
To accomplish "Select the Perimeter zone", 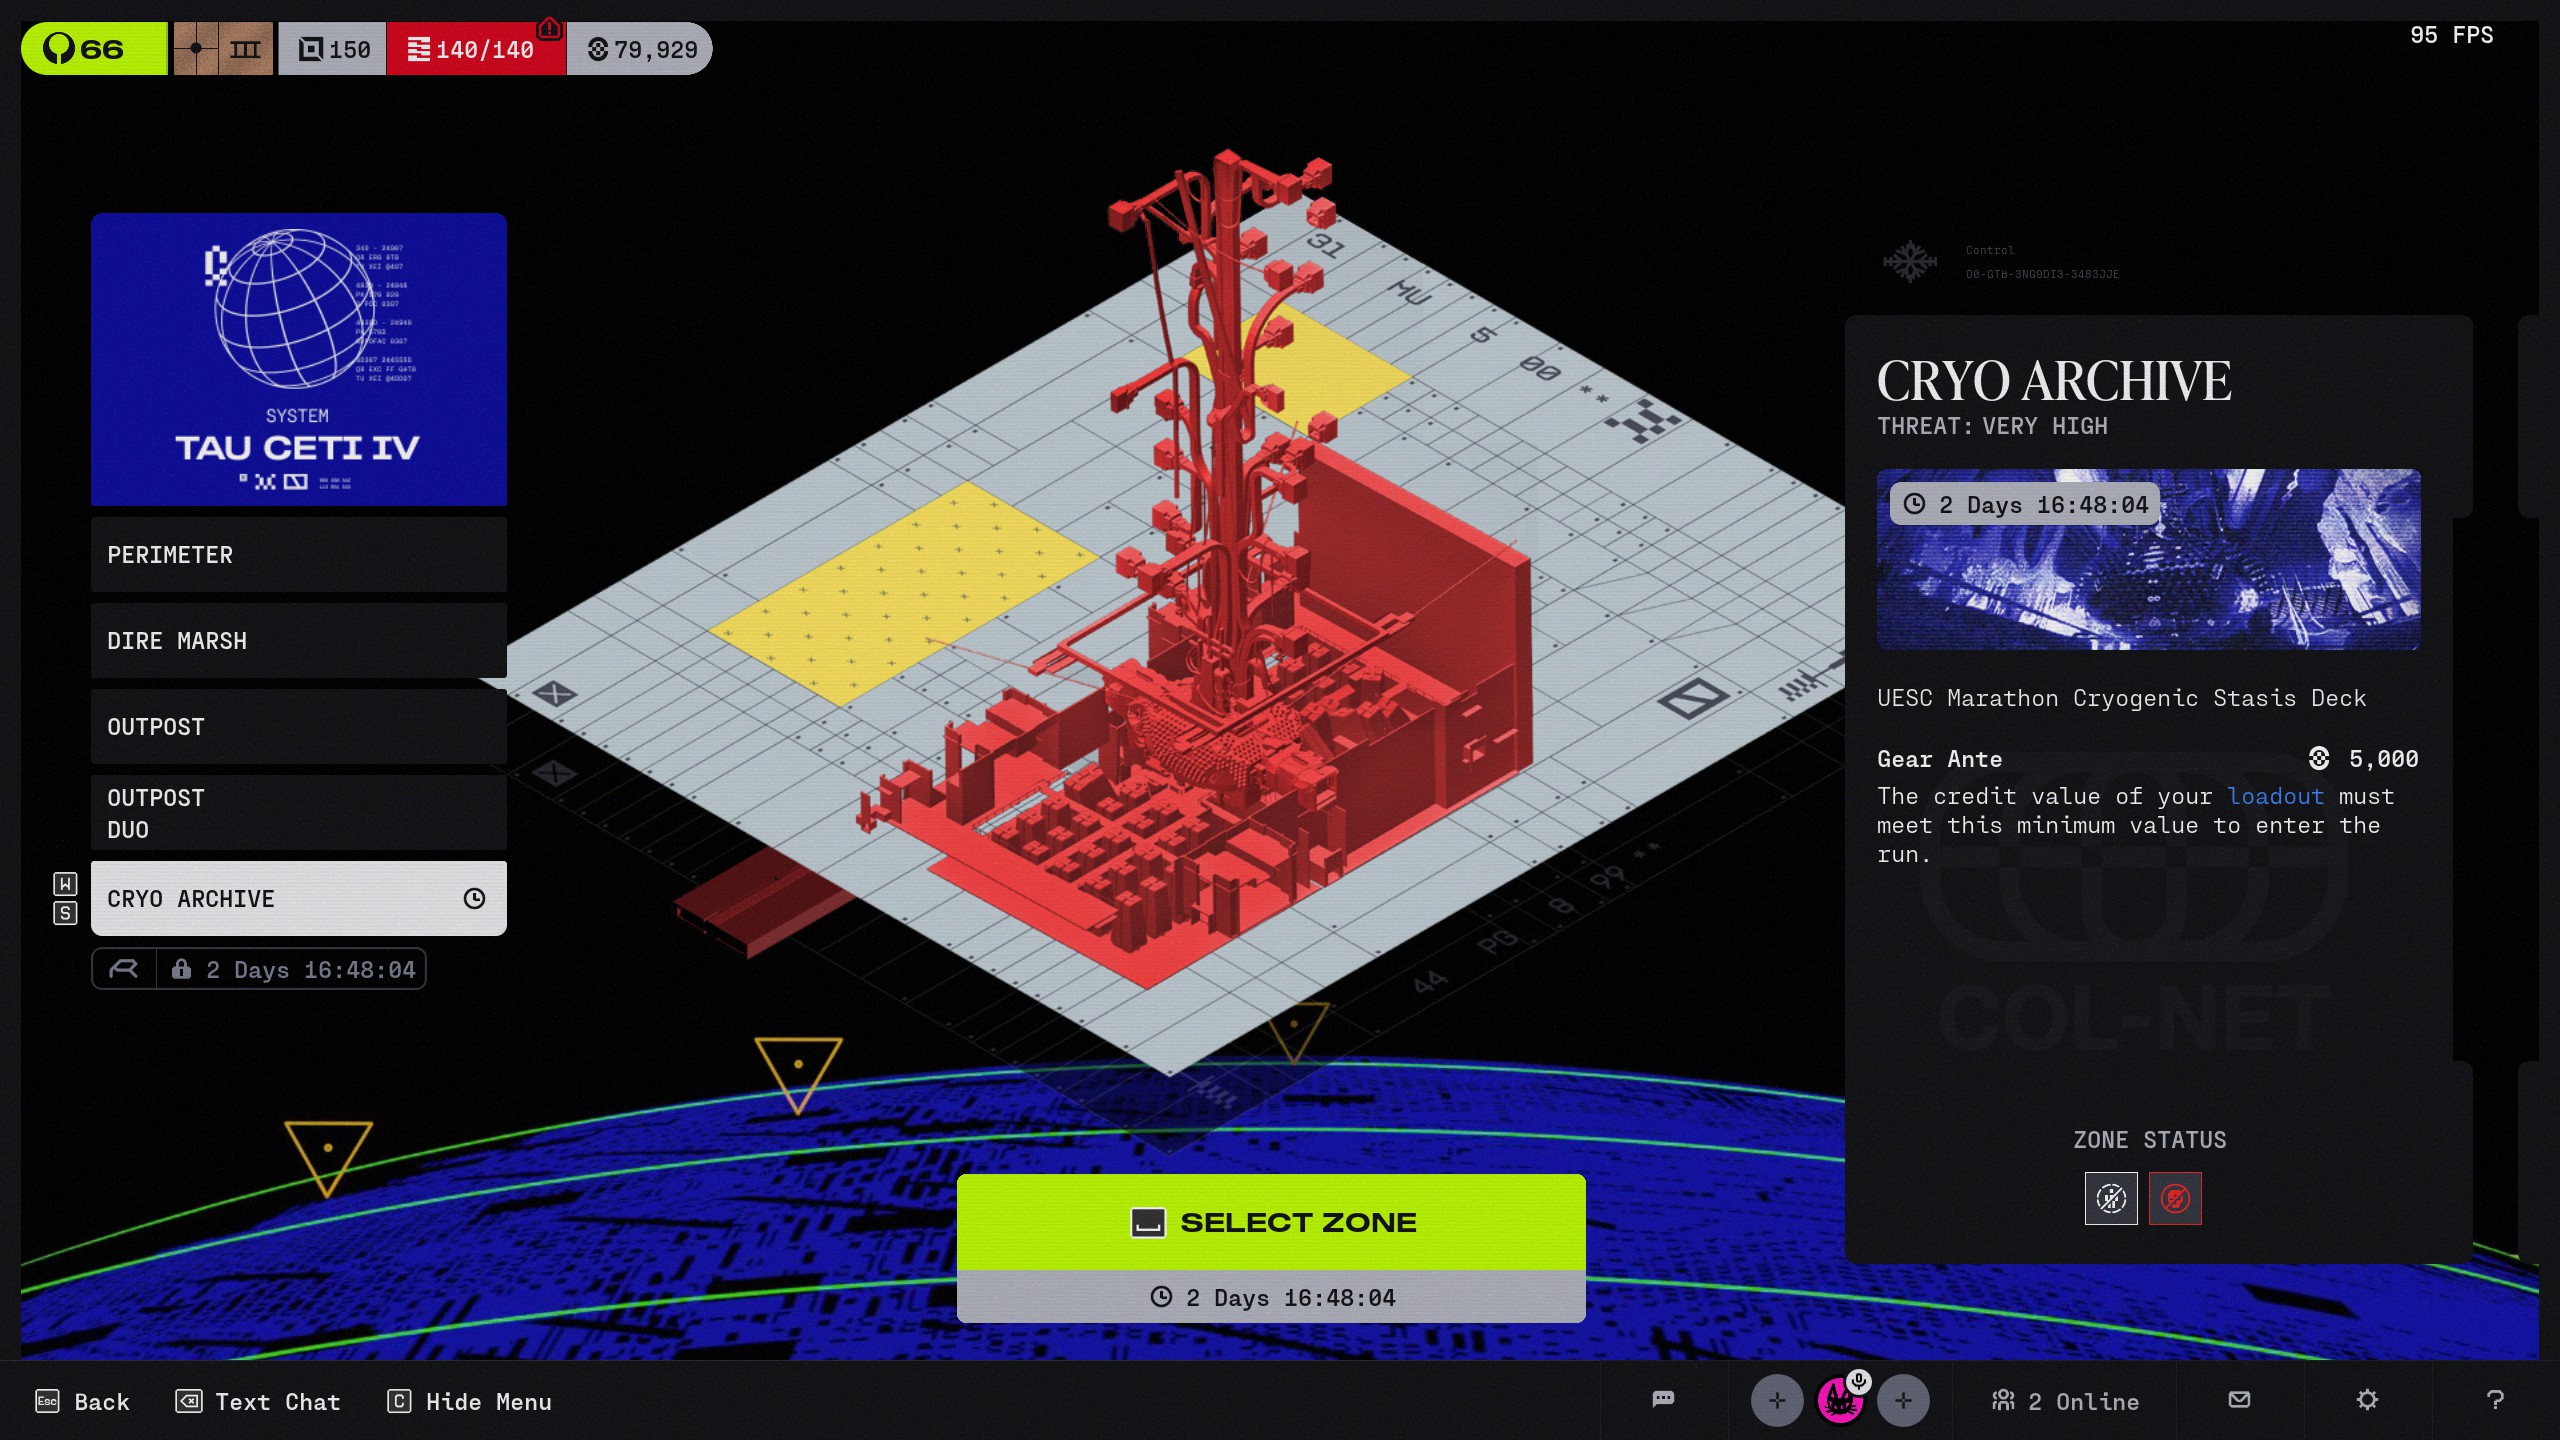I will point(298,555).
